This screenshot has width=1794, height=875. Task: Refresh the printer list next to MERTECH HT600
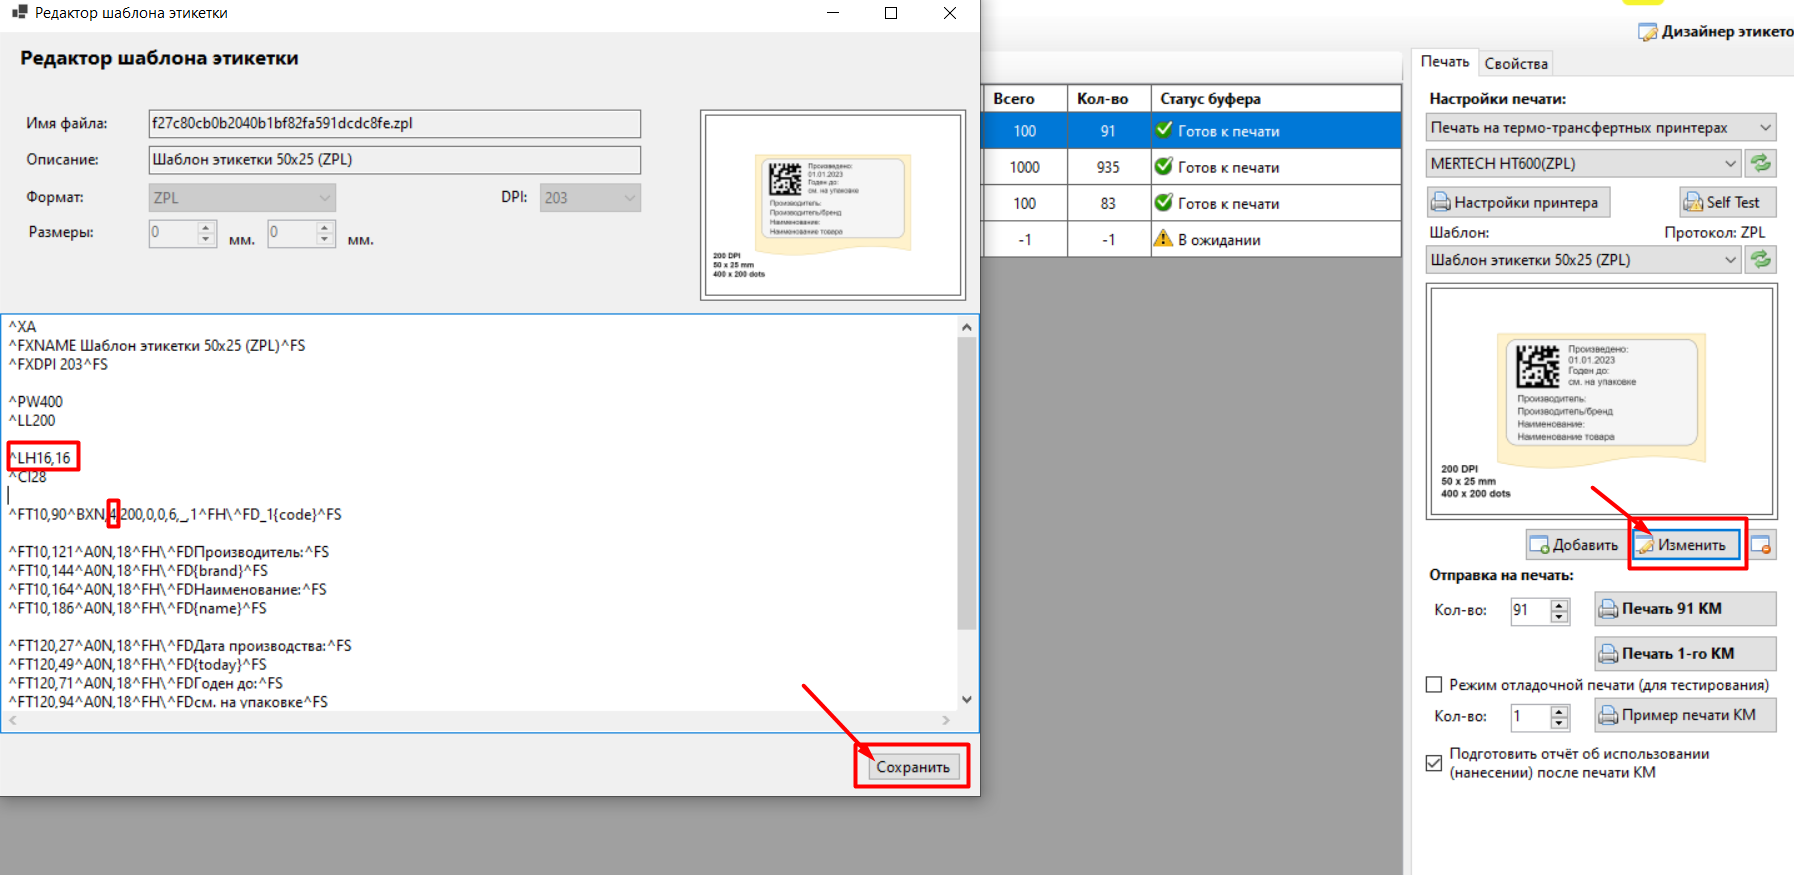[1760, 163]
